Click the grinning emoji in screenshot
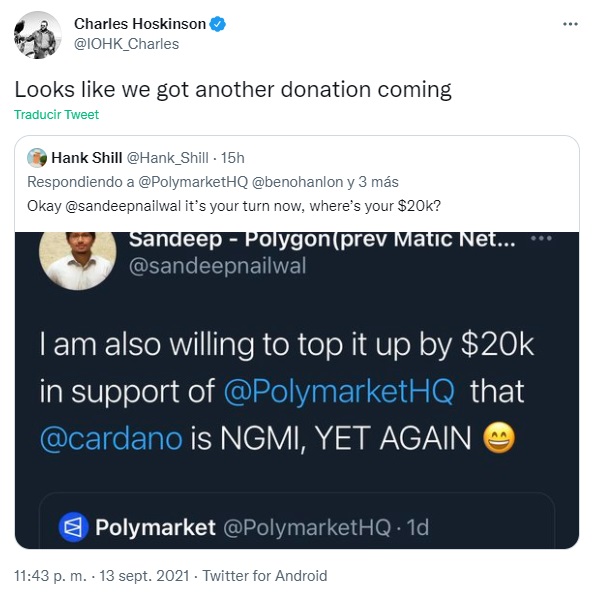This screenshot has width=596, height=602. pos(498,438)
